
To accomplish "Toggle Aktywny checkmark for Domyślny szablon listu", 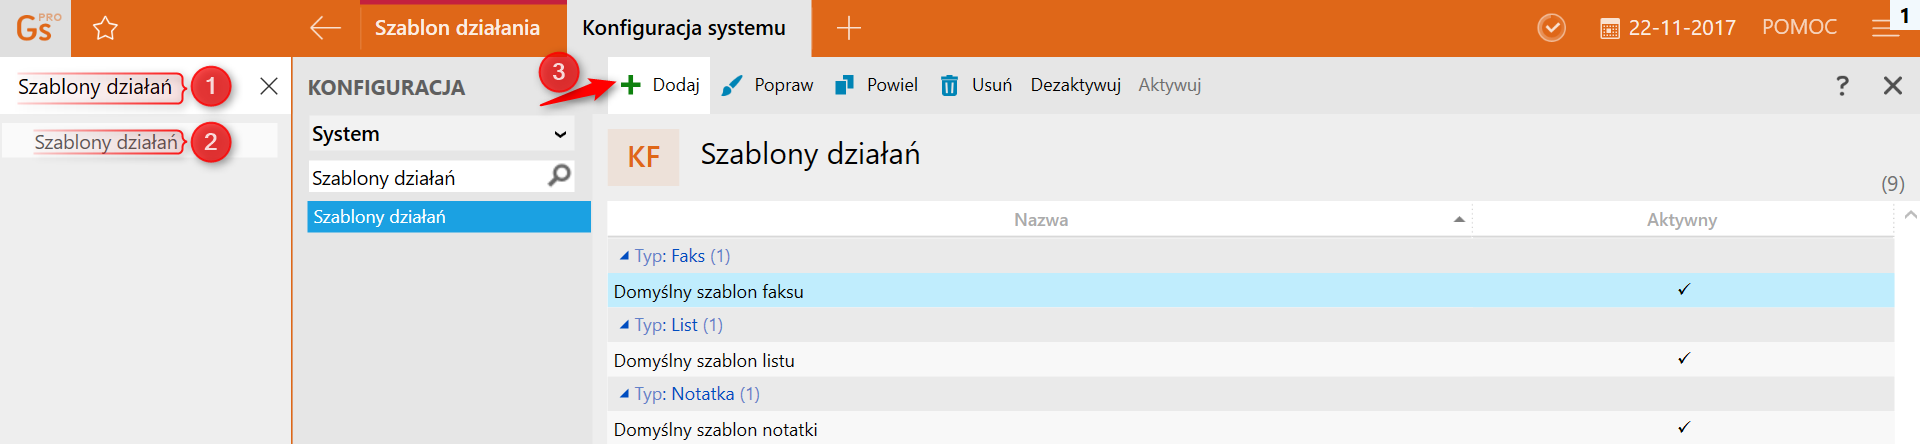I will tap(1684, 359).
